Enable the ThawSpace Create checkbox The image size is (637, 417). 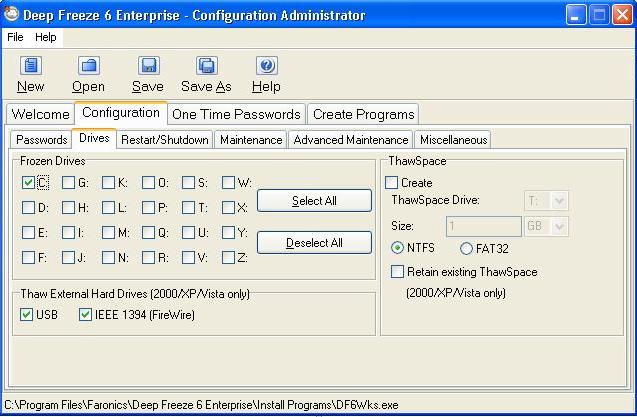pos(392,182)
